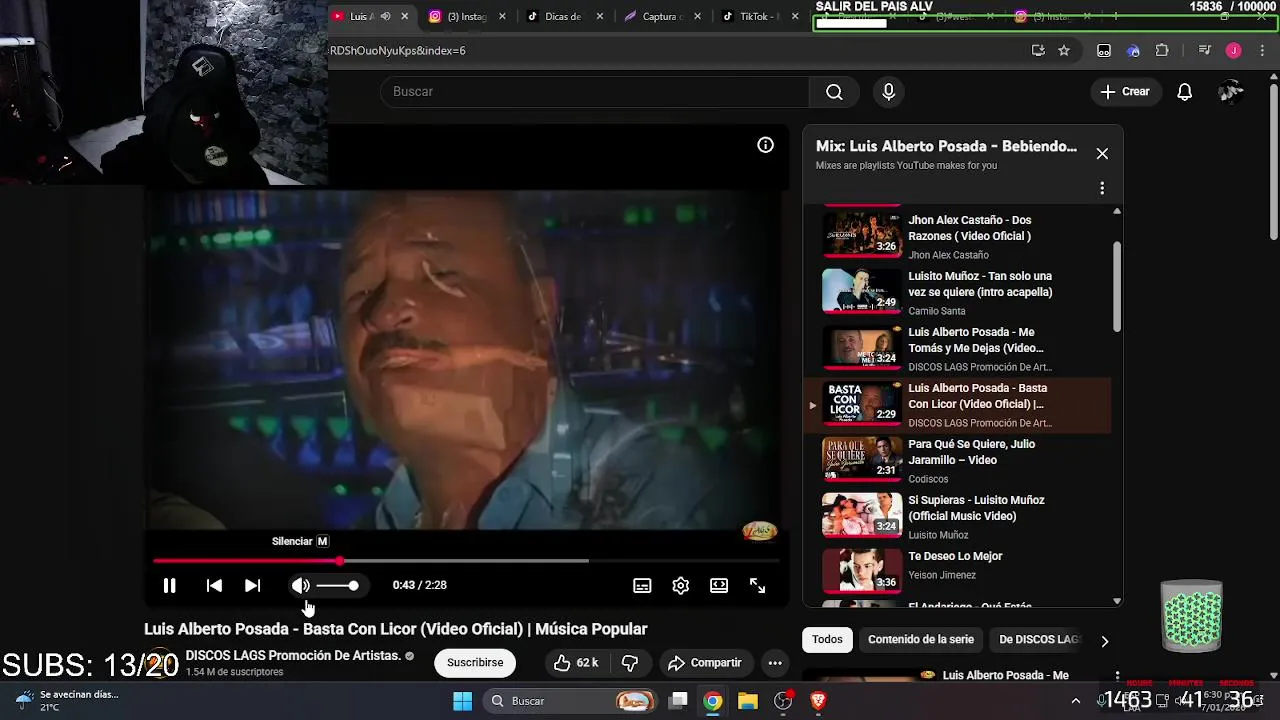Dislike the video with thumbs-down
Viewport: 1280px width, 720px height.
630,663
